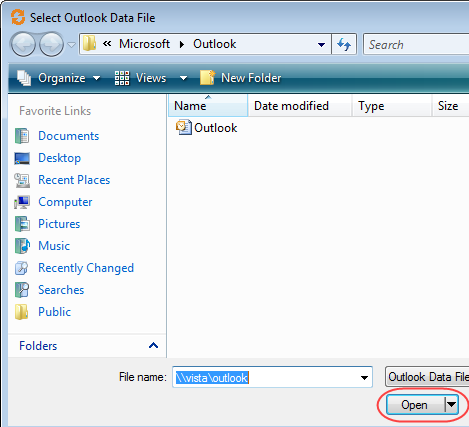Click the File name text field
Screen dimensions: 469x427
pos(272,377)
